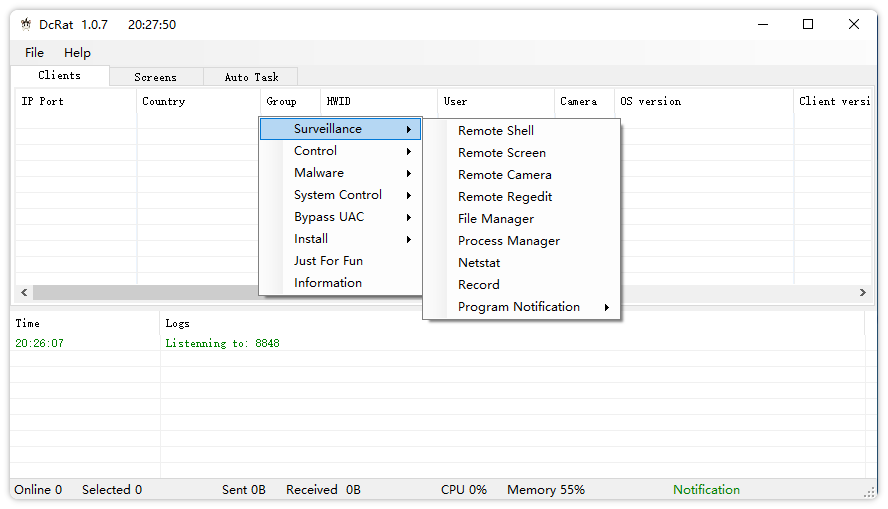Screen dimensions: 888x509
Task: Open the File menu
Action: point(34,53)
